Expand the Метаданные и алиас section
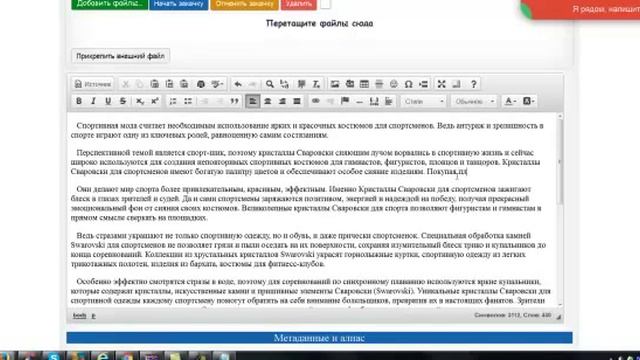This screenshot has width=640, height=360. (x=320, y=338)
